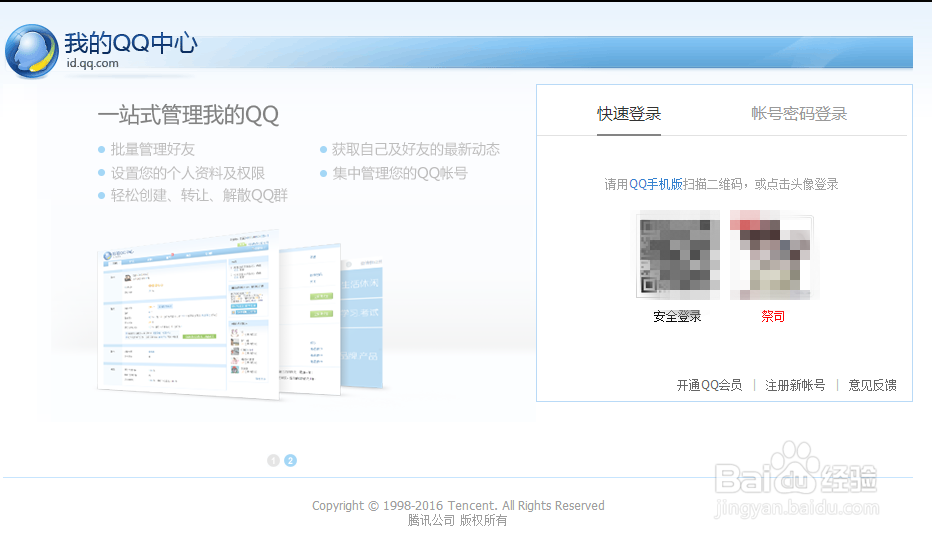Show slide 1 of the carousel
The image size is (932, 540).
273,460
